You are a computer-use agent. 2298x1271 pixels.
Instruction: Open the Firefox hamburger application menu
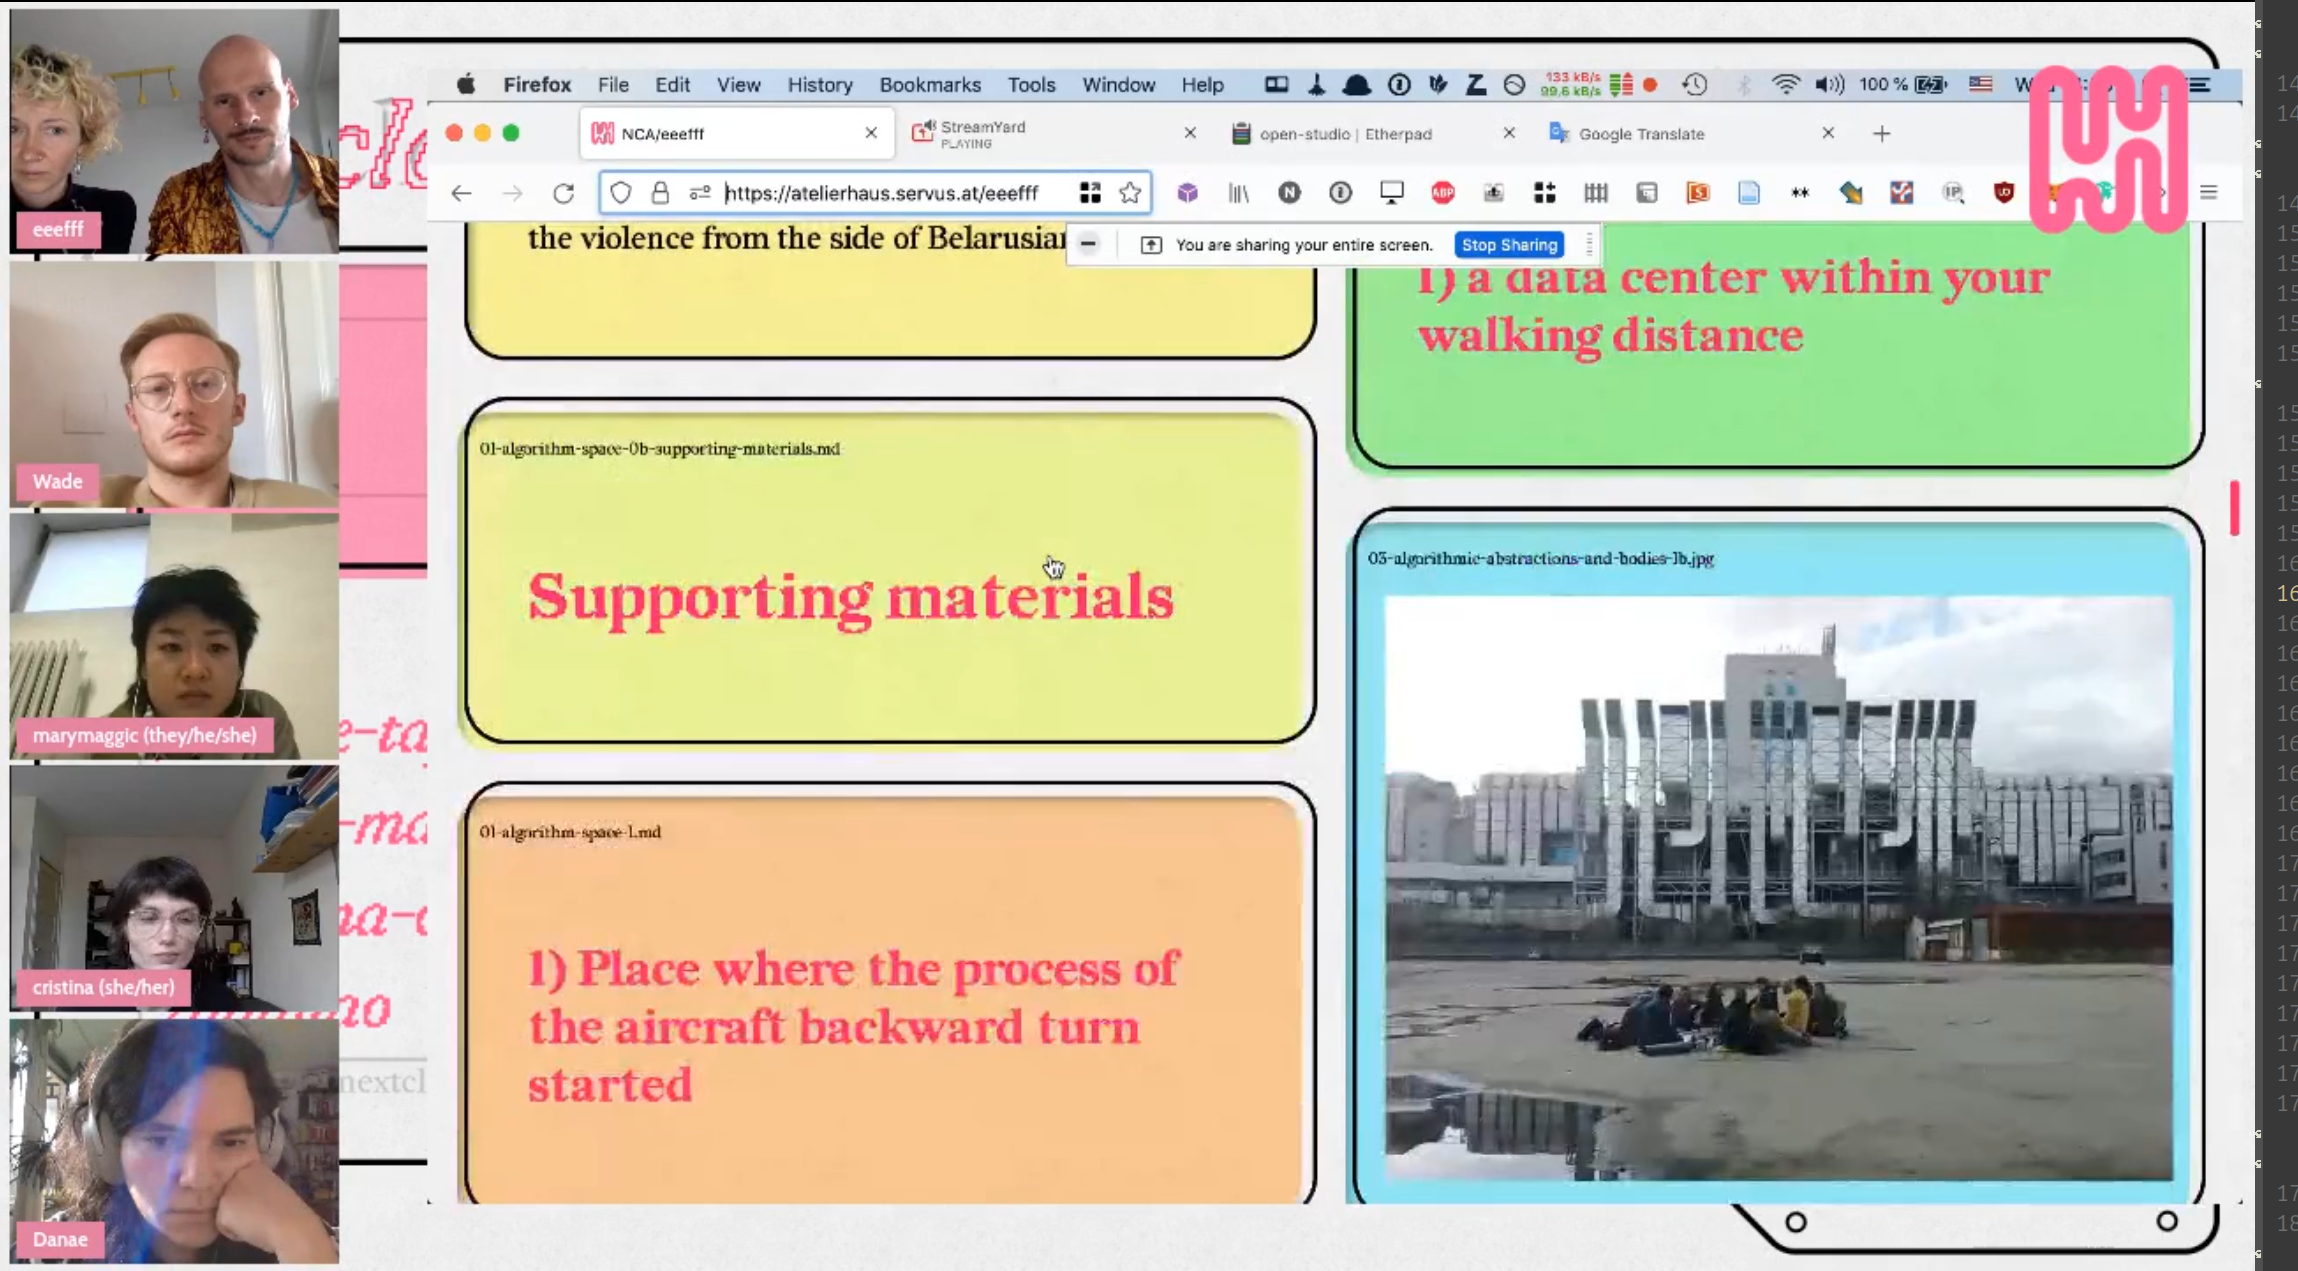coord(2208,193)
